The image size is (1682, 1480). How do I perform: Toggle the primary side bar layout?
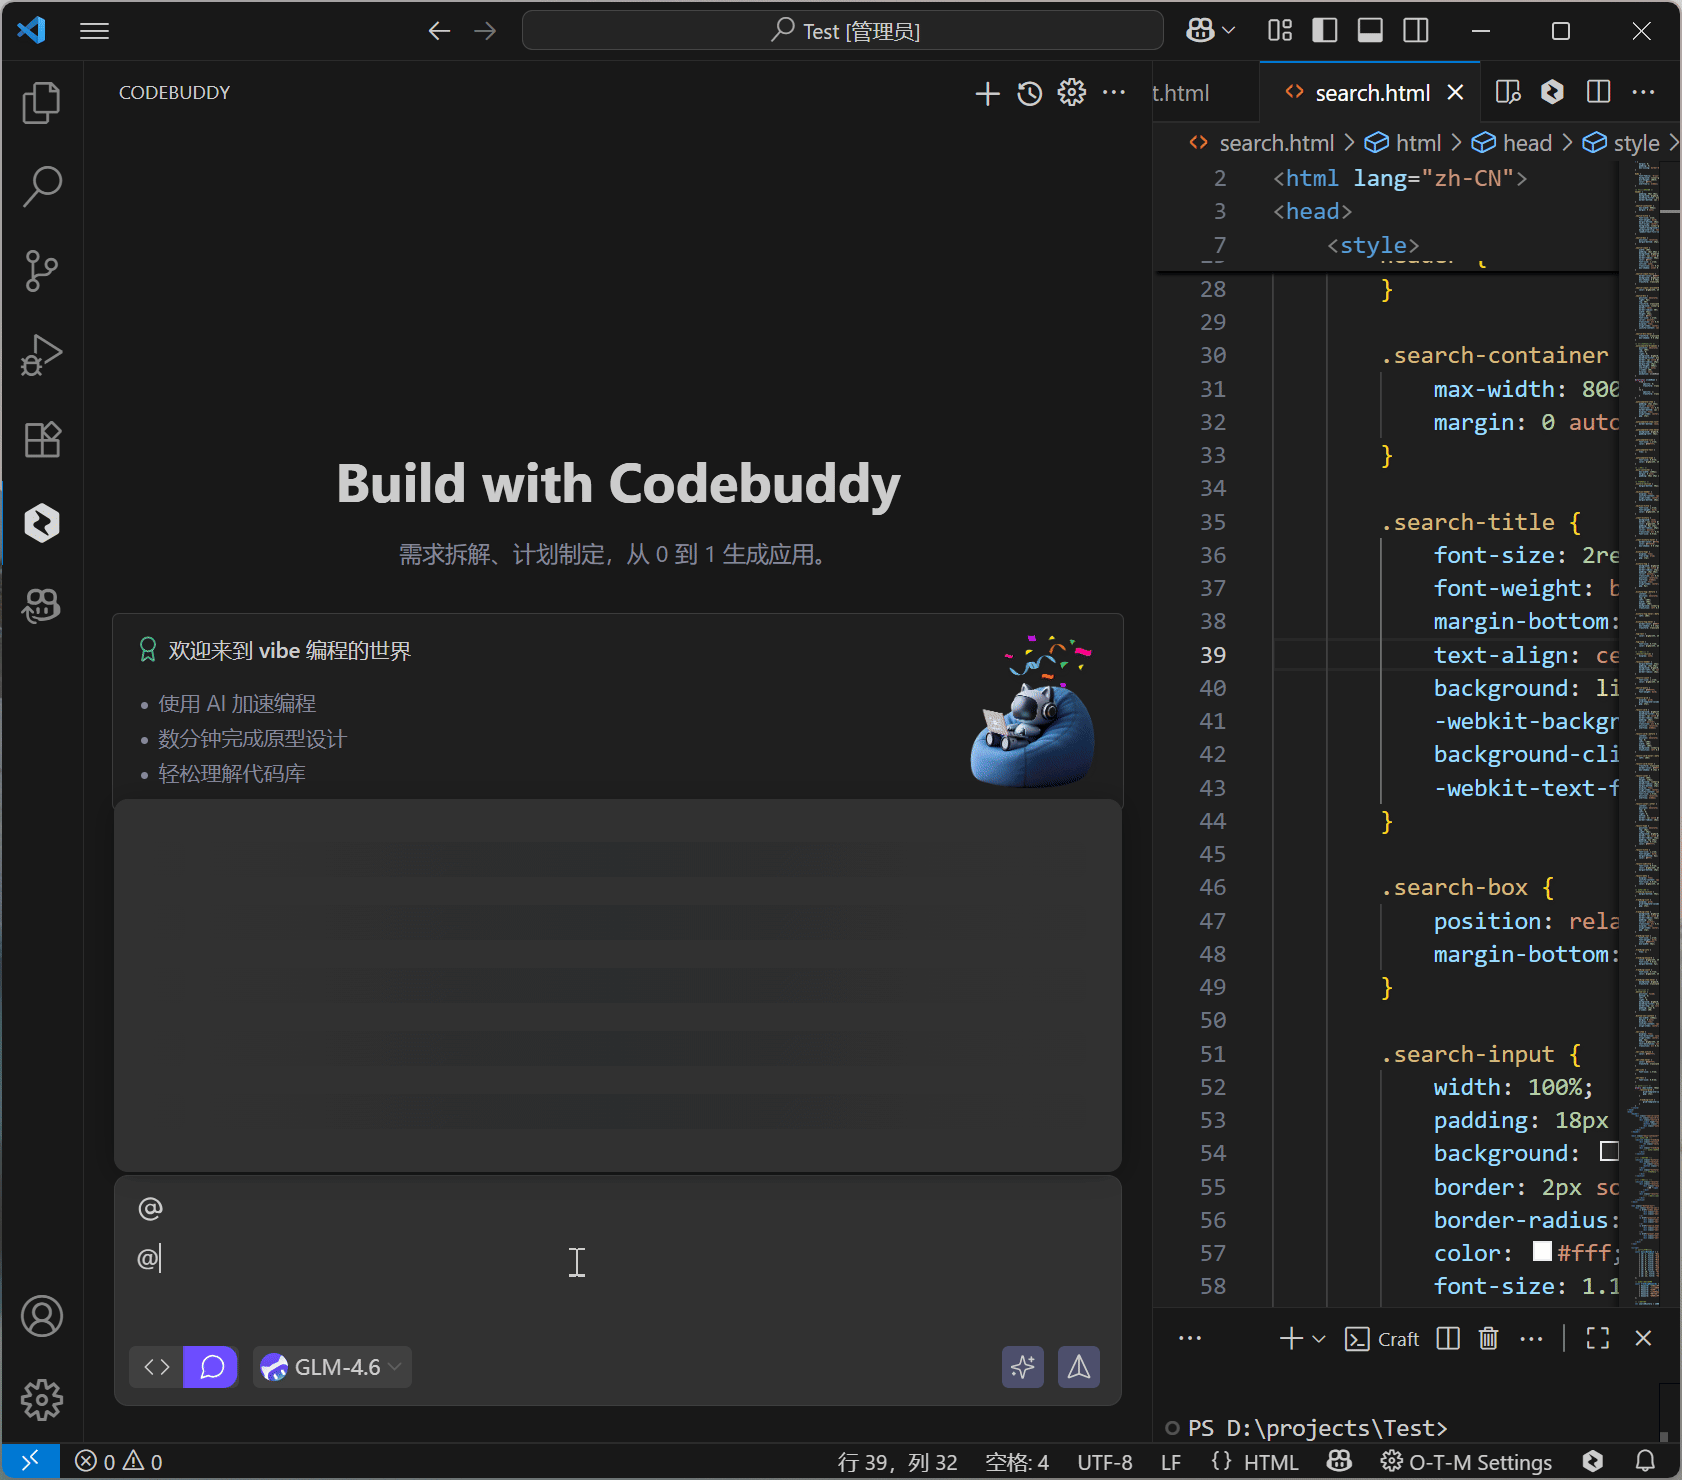pyautogui.click(x=1324, y=31)
